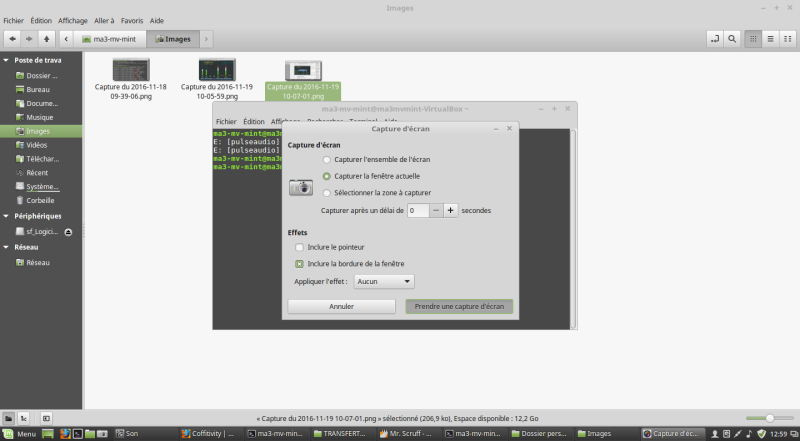Open Favoris menu
Screen dimensions: 800x441
[x=132, y=21]
